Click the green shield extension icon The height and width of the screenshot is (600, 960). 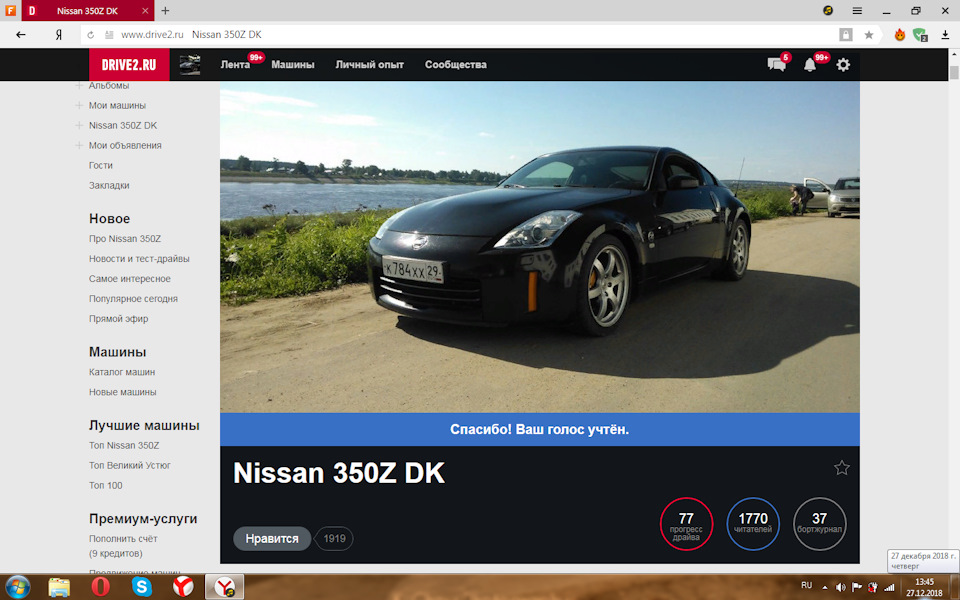pos(920,35)
